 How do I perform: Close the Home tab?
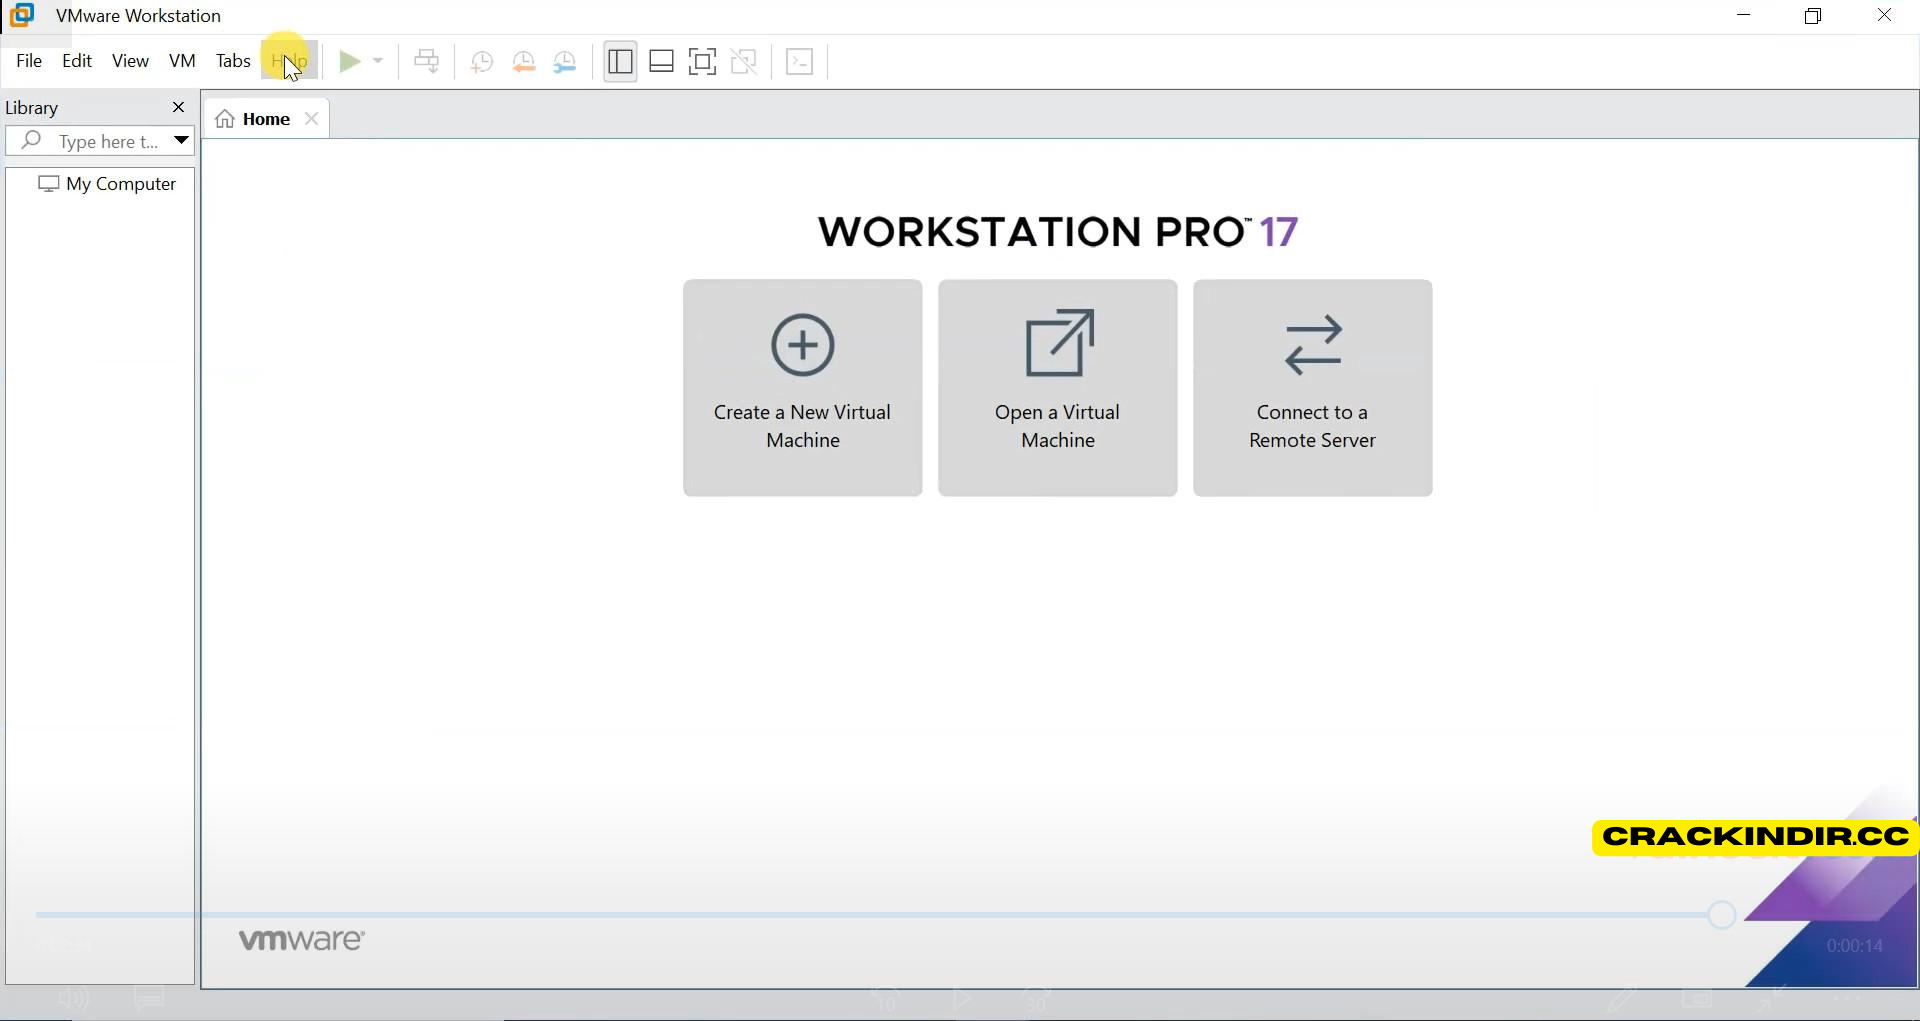[x=312, y=119]
